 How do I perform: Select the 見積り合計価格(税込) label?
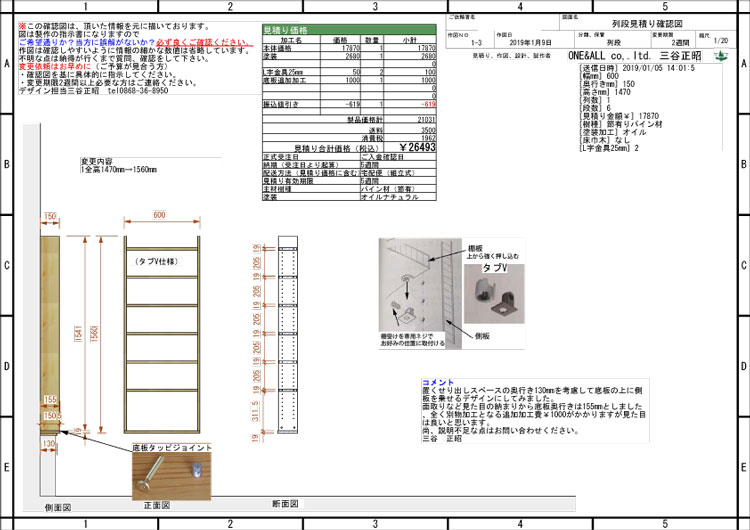337,148
